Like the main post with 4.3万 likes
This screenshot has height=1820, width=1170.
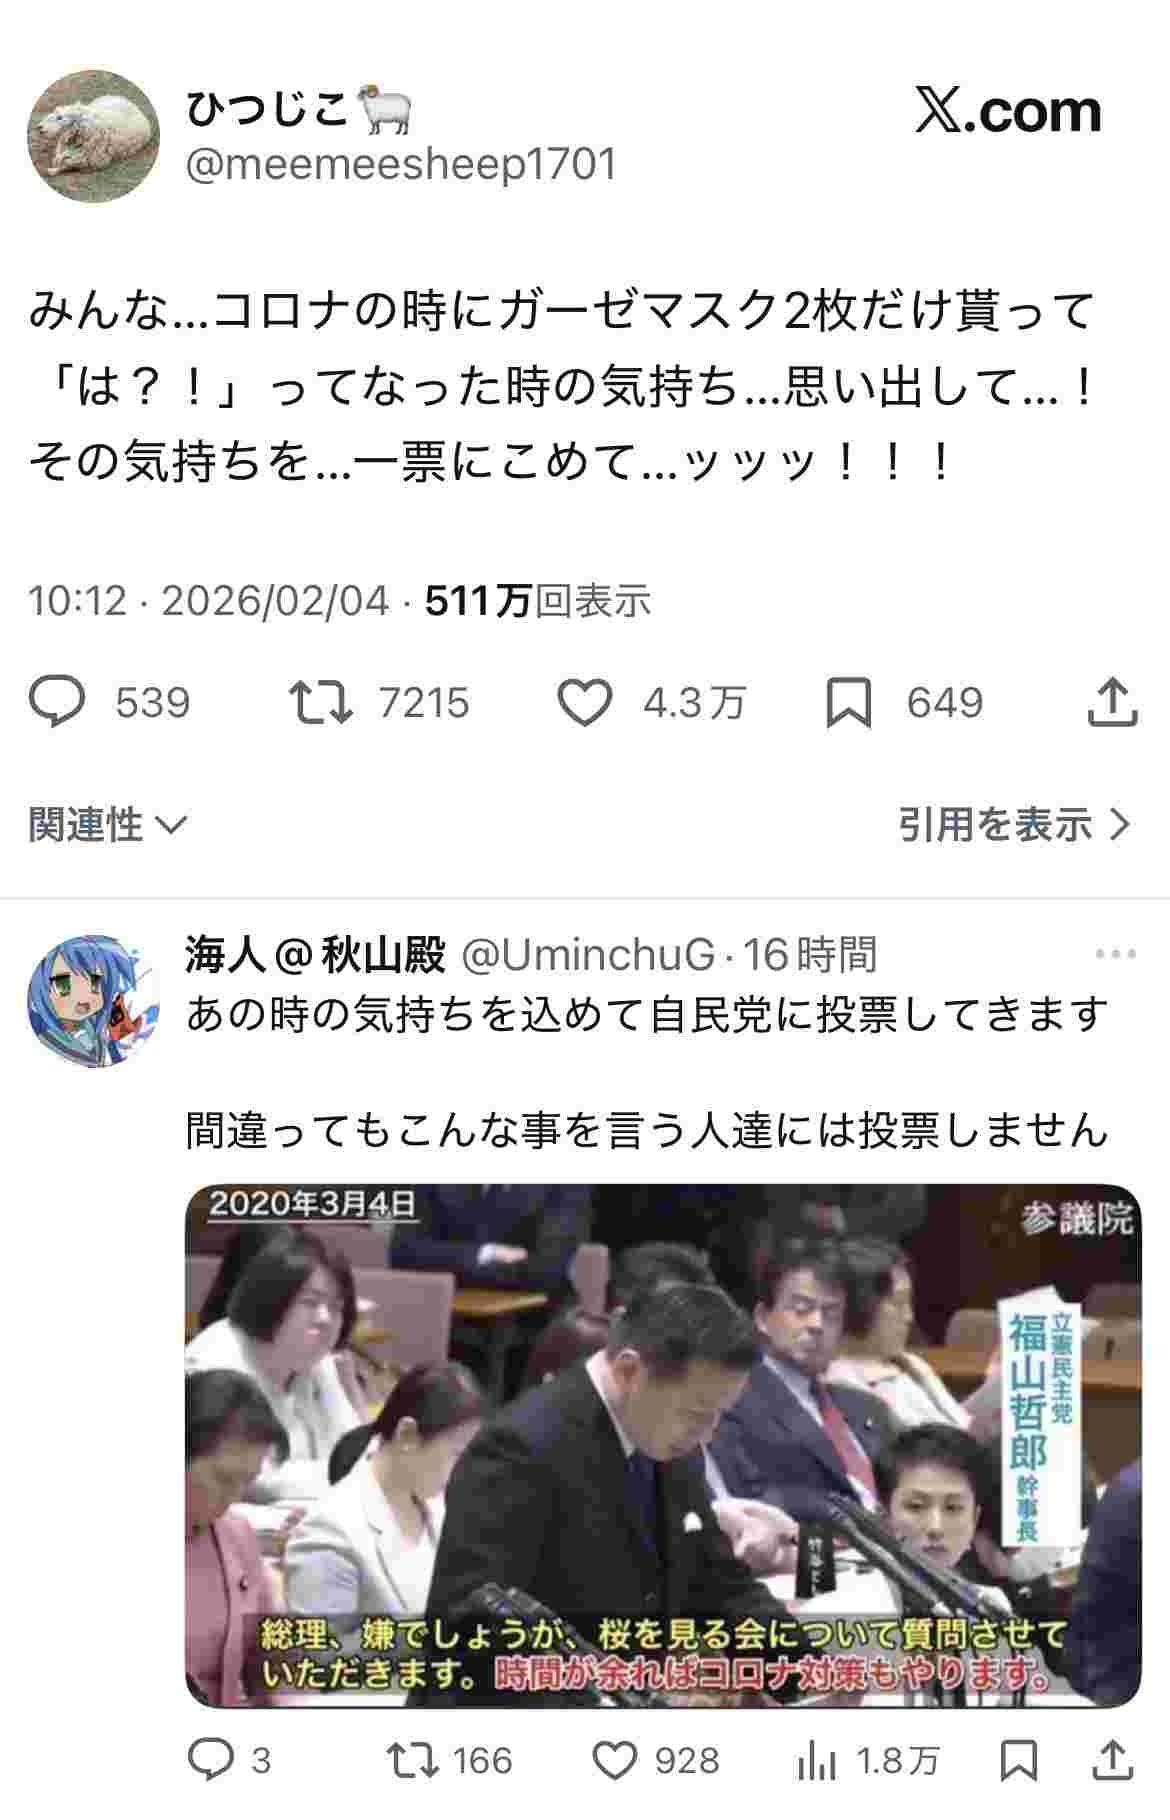point(584,701)
